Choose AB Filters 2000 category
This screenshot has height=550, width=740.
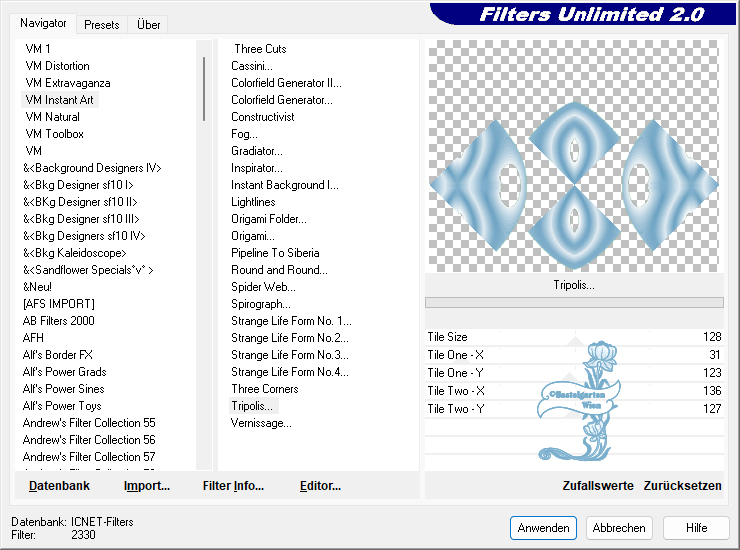coord(59,321)
